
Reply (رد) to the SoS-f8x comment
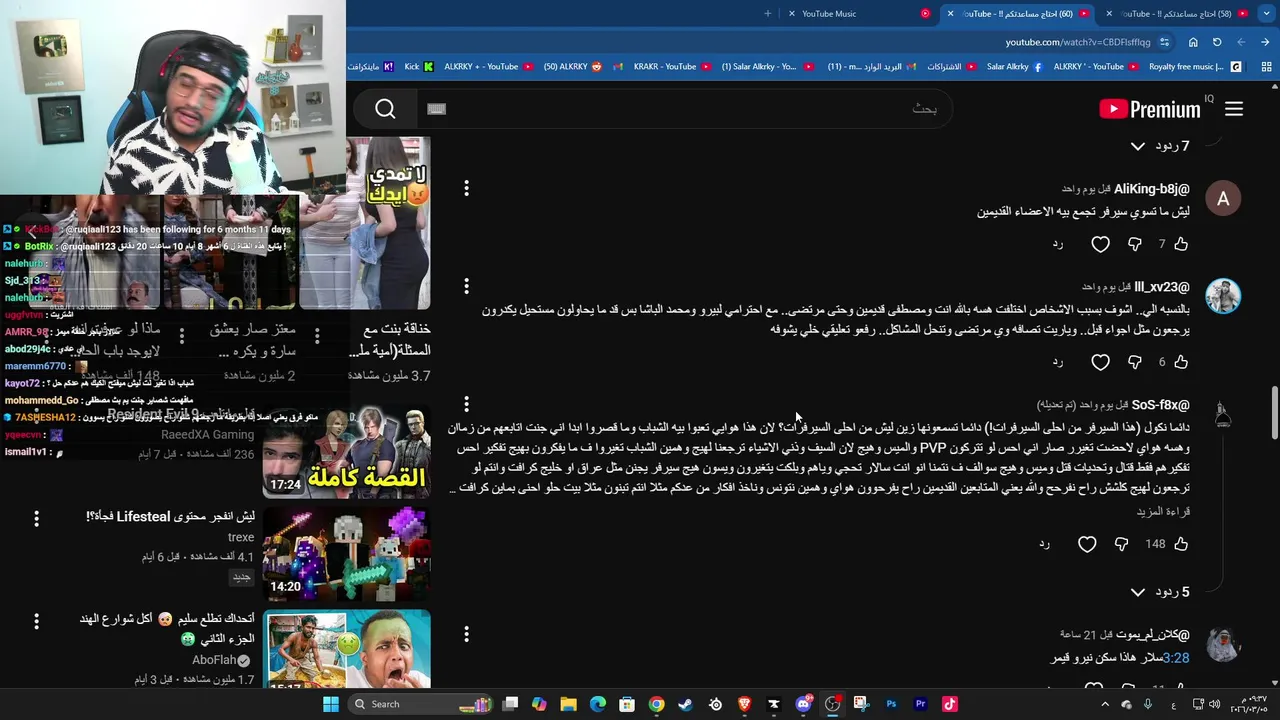(1044, 544)
